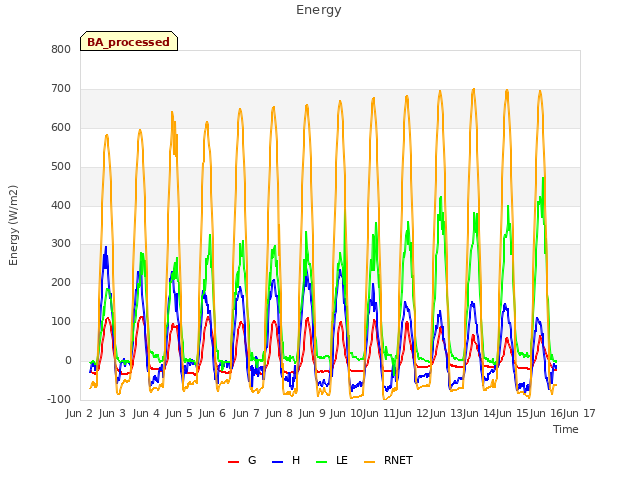Click the Jun 12 x-axis tick label
This screenshot has height=480, width=640.
click(411, 413)
